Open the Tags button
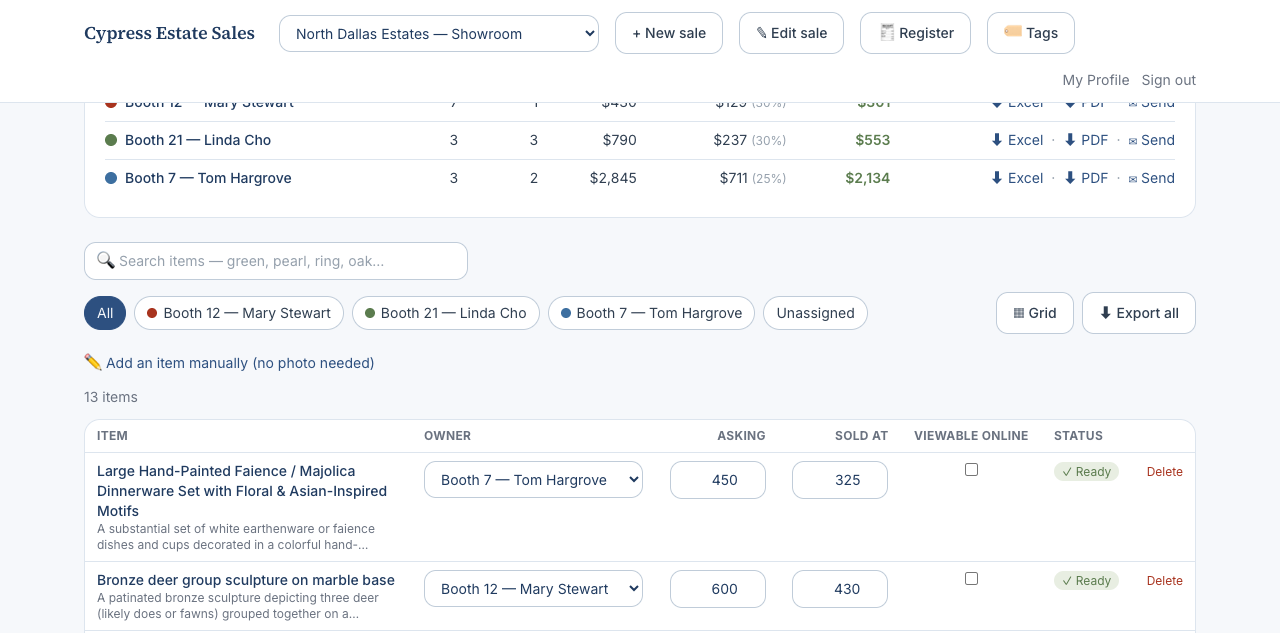This screenshot has width=1280, height=633. pyautogui.click(x=1031, y=33)
